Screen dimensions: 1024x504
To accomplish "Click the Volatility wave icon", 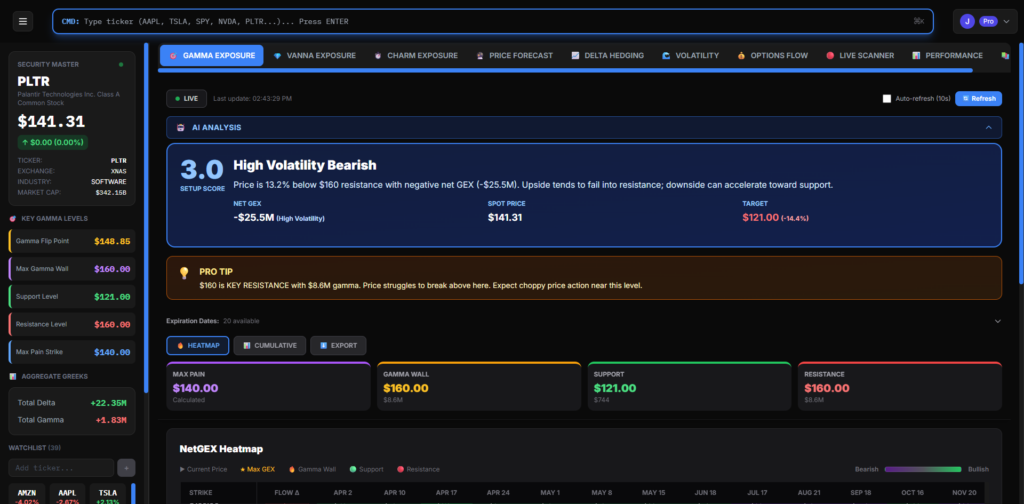I will [x=666, y=55].
